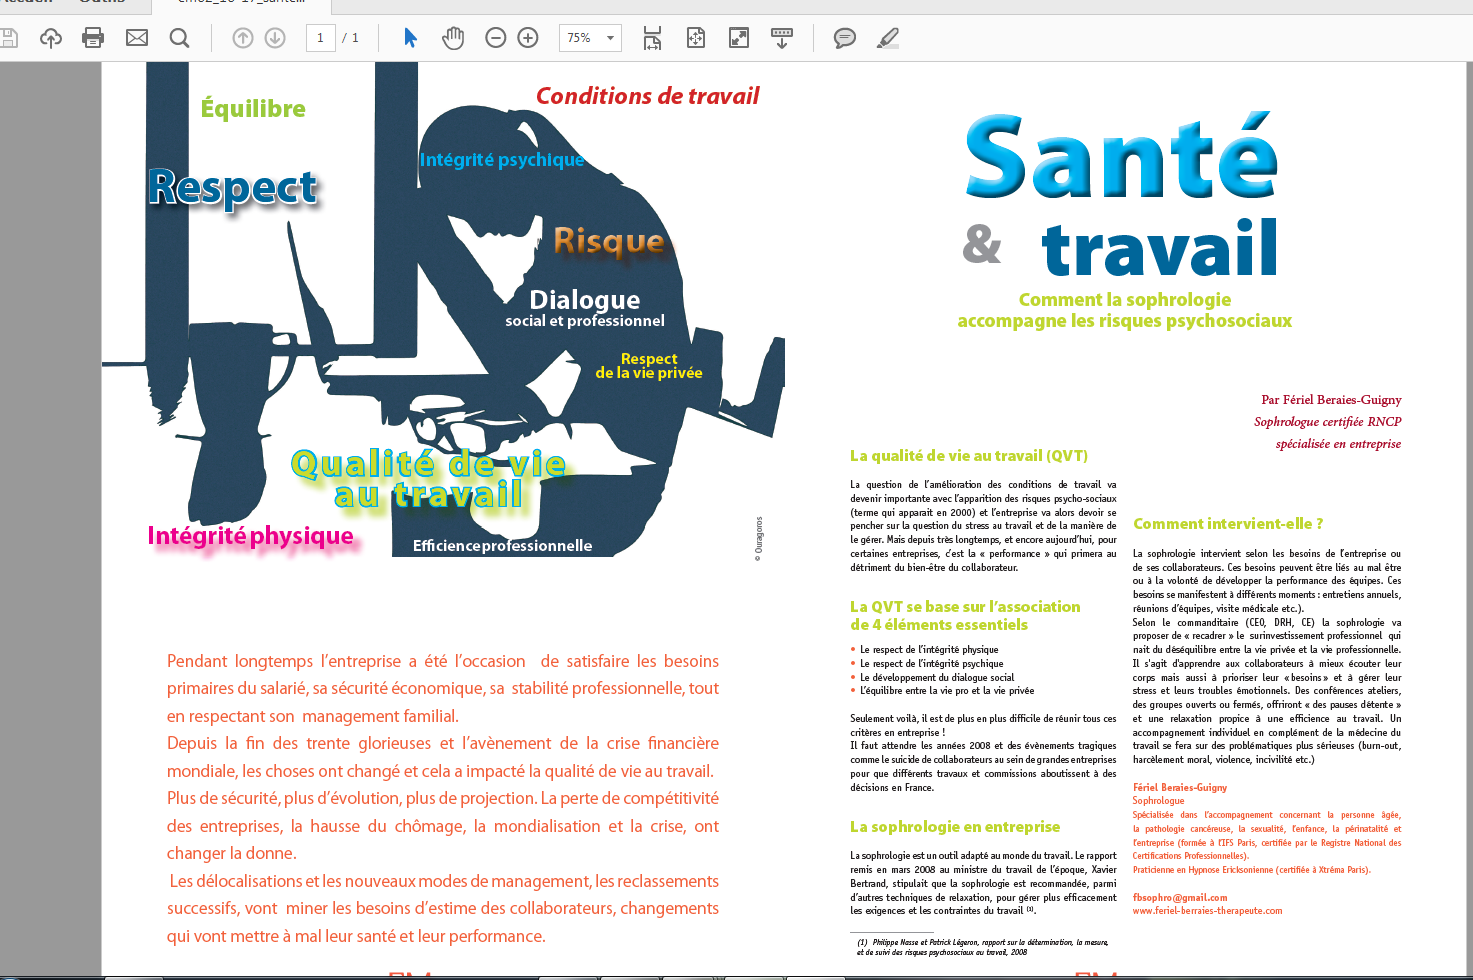Select the highlighter pen tool

coord(888,38)
